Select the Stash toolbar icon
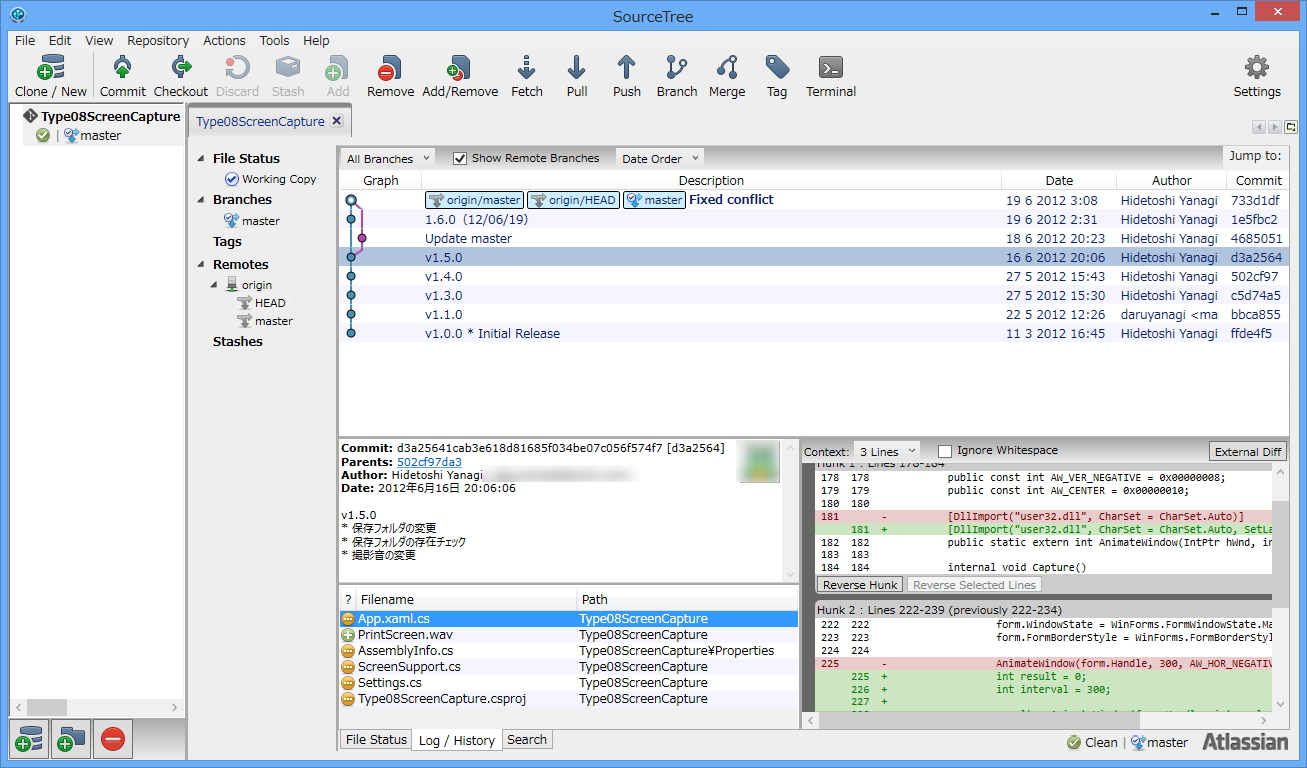The image size is (1307, 768). (x=287, y=75)
